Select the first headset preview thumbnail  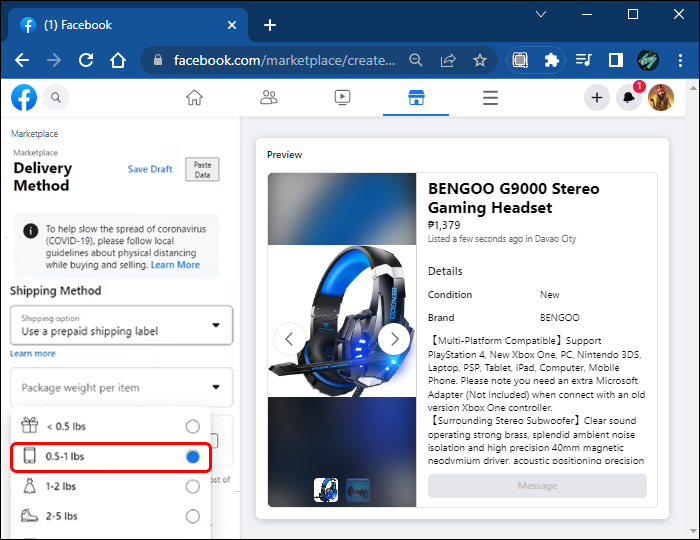pos(326,490)
